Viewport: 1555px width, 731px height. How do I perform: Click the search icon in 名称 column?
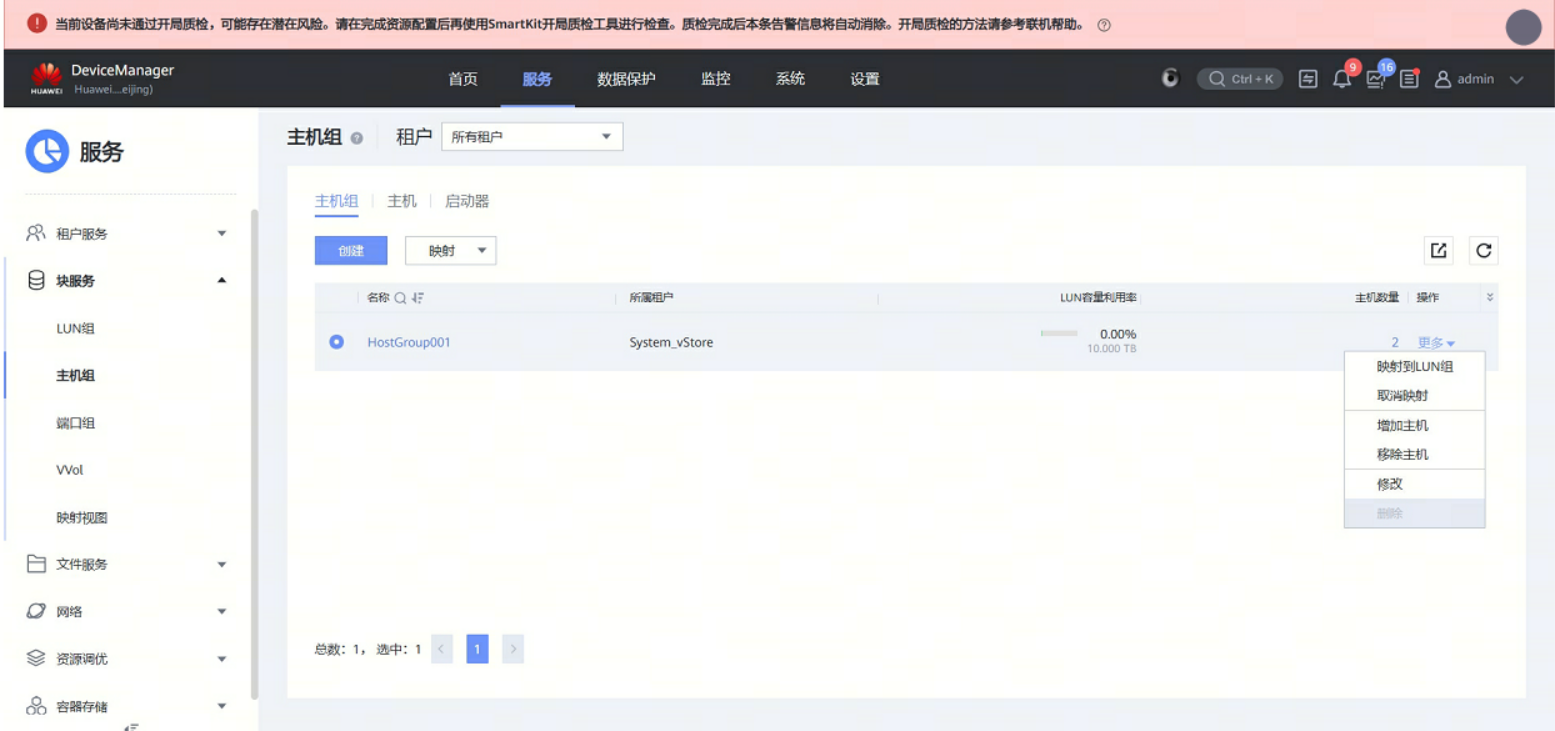[400, 298]
